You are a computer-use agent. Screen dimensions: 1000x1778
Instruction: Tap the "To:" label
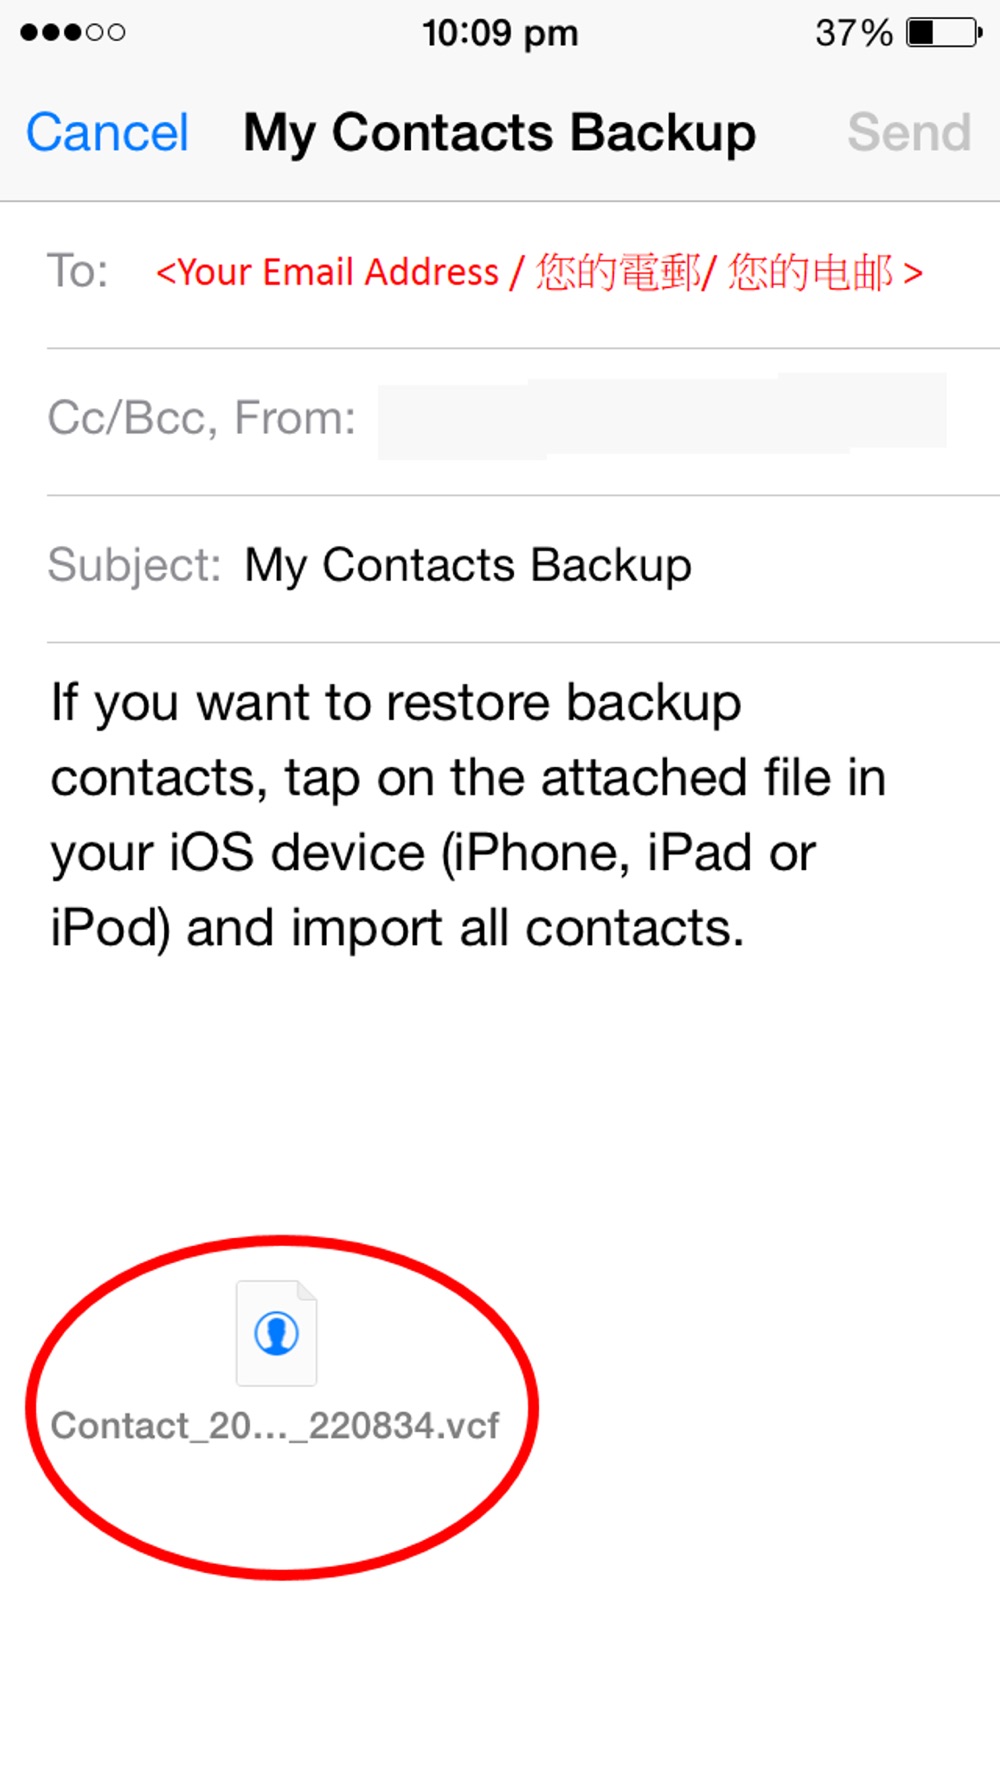click(77, 272)
